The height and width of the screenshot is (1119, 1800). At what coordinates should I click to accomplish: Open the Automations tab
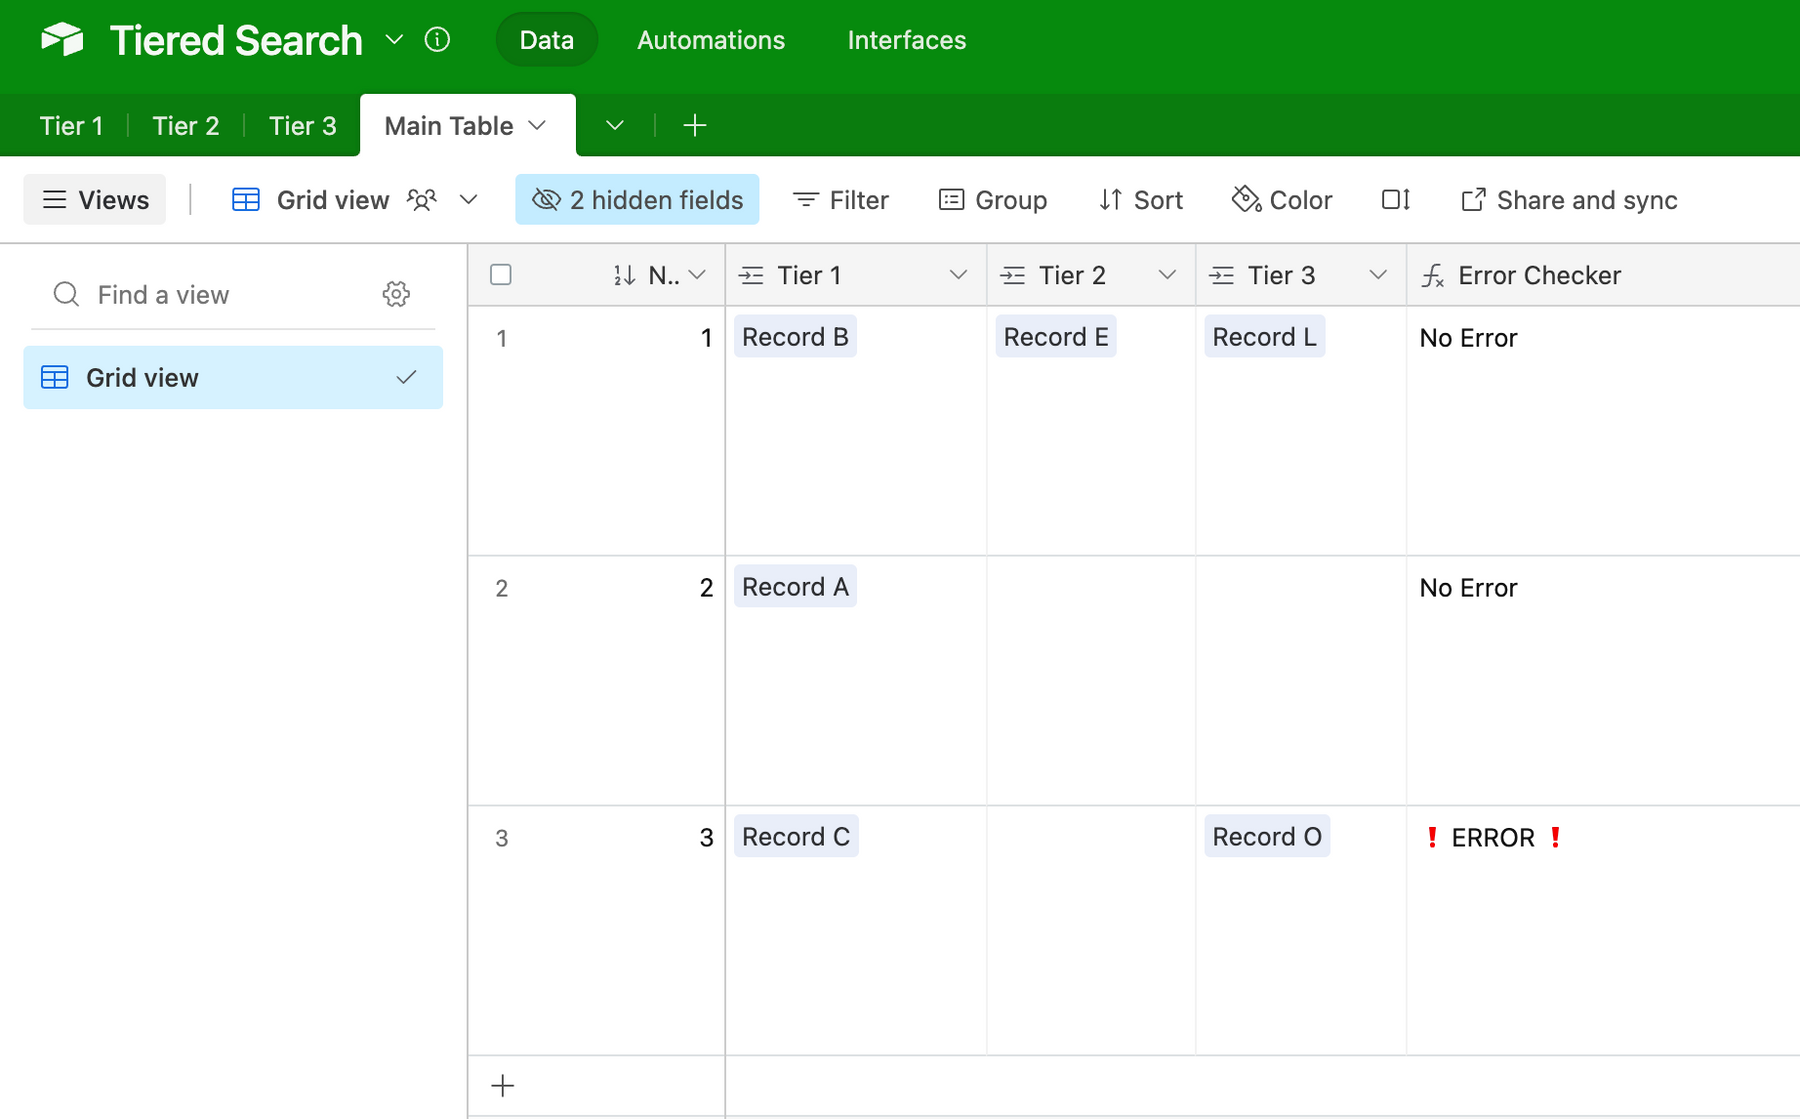click(x=711, y=40)
